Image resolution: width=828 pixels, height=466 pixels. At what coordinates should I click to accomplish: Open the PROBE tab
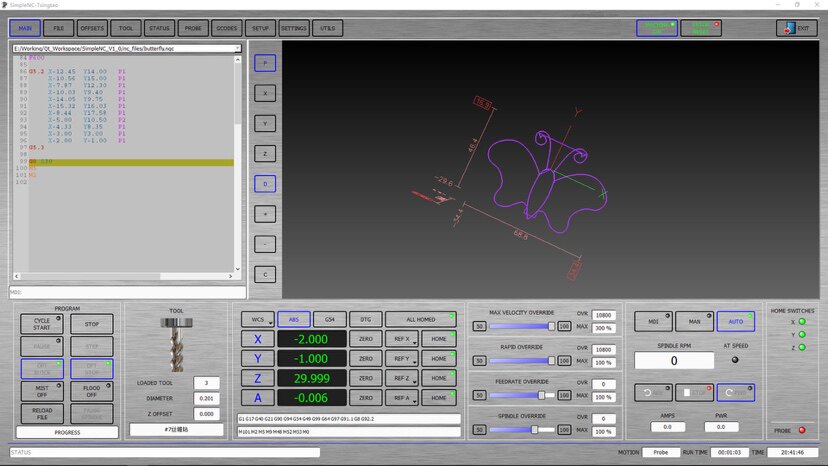(x=193, y=28)
